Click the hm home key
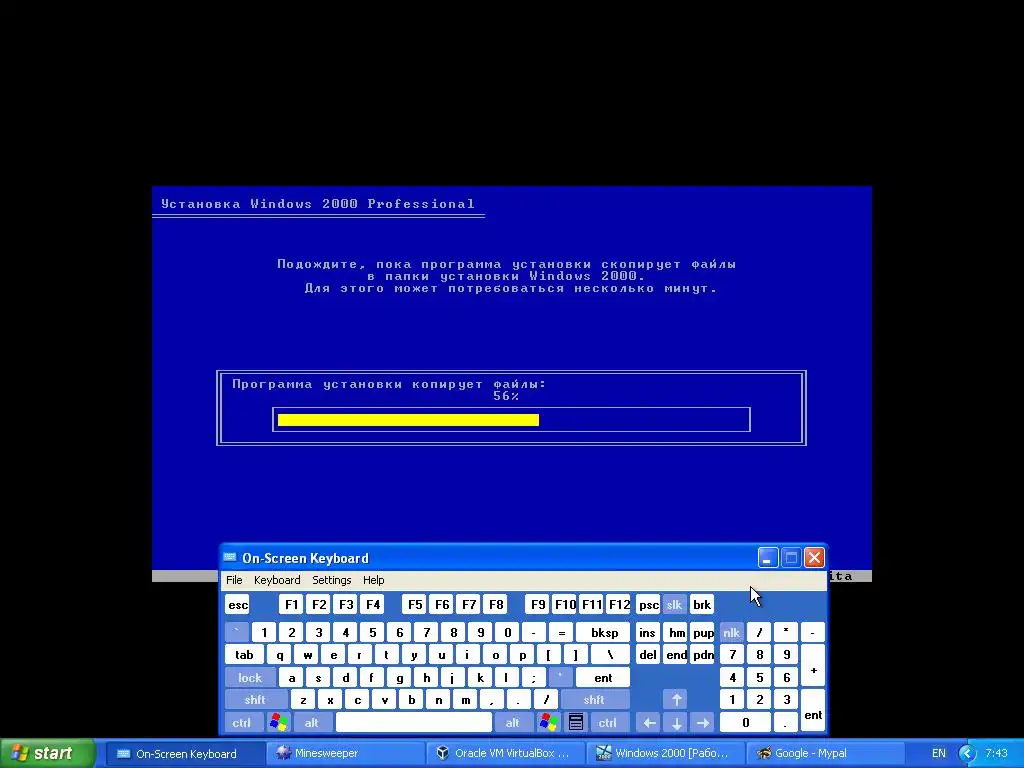The width and height of the screenshot is (1024, 768). point(677,632)
